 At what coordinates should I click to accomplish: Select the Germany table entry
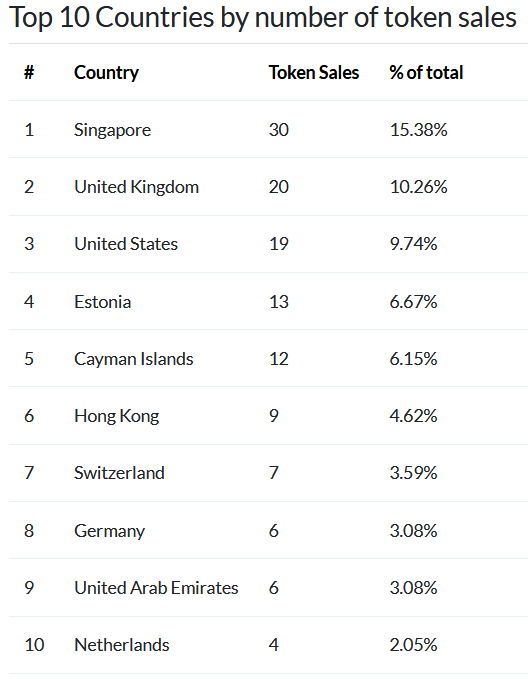[110, 531]
